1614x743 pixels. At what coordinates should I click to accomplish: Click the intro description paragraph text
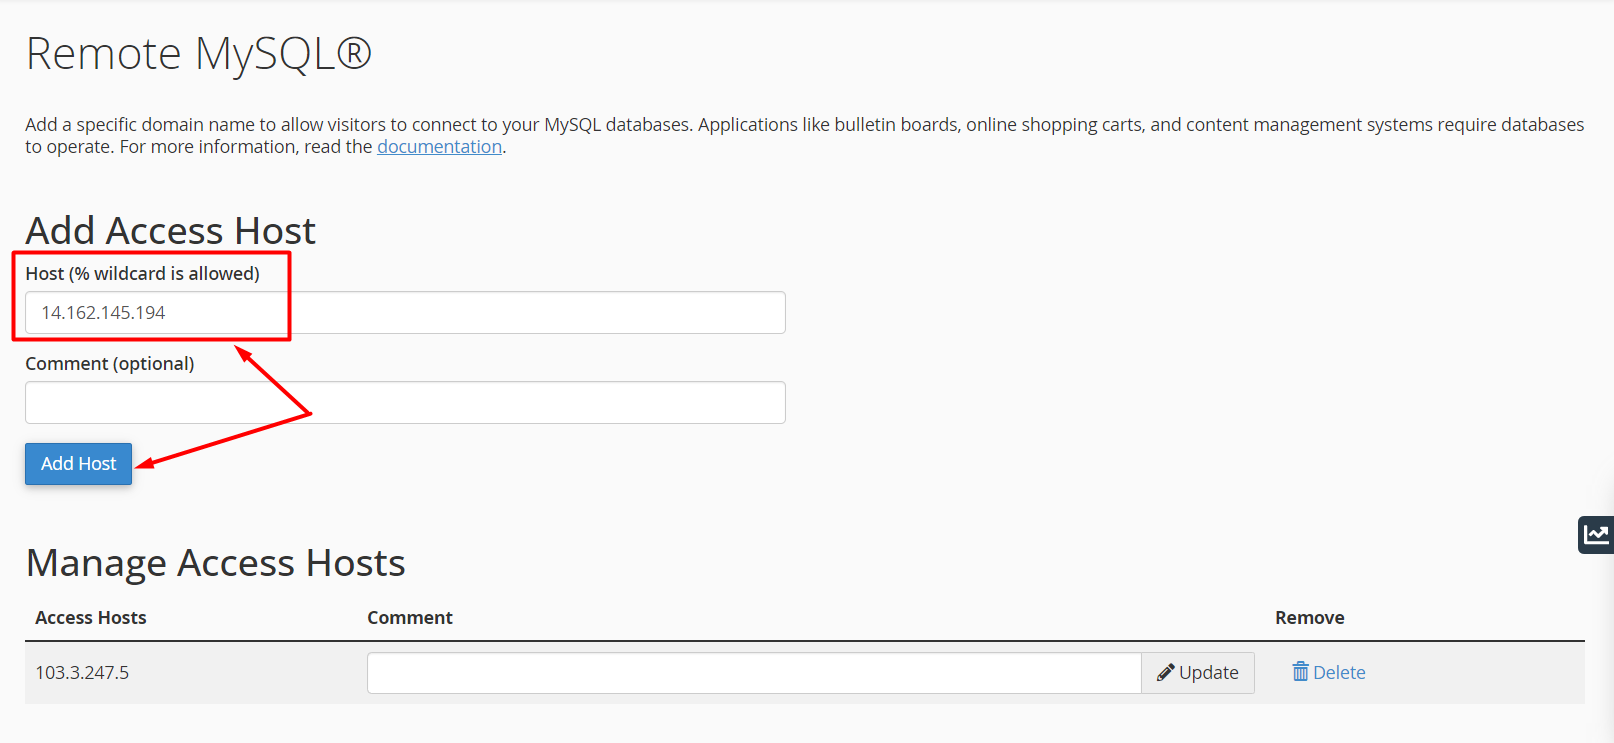(804, 136)
